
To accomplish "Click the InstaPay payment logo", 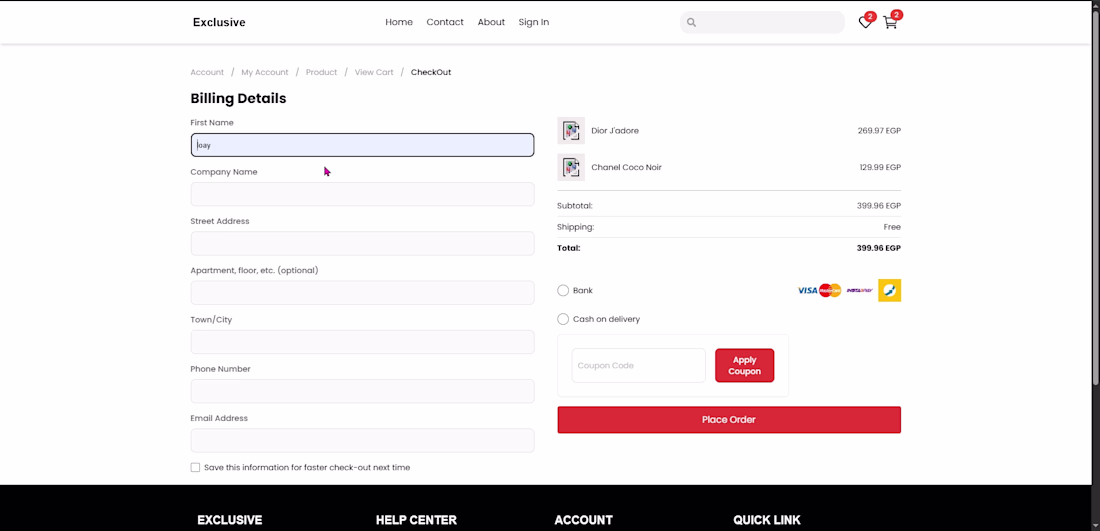I will [x=859, y=290].
